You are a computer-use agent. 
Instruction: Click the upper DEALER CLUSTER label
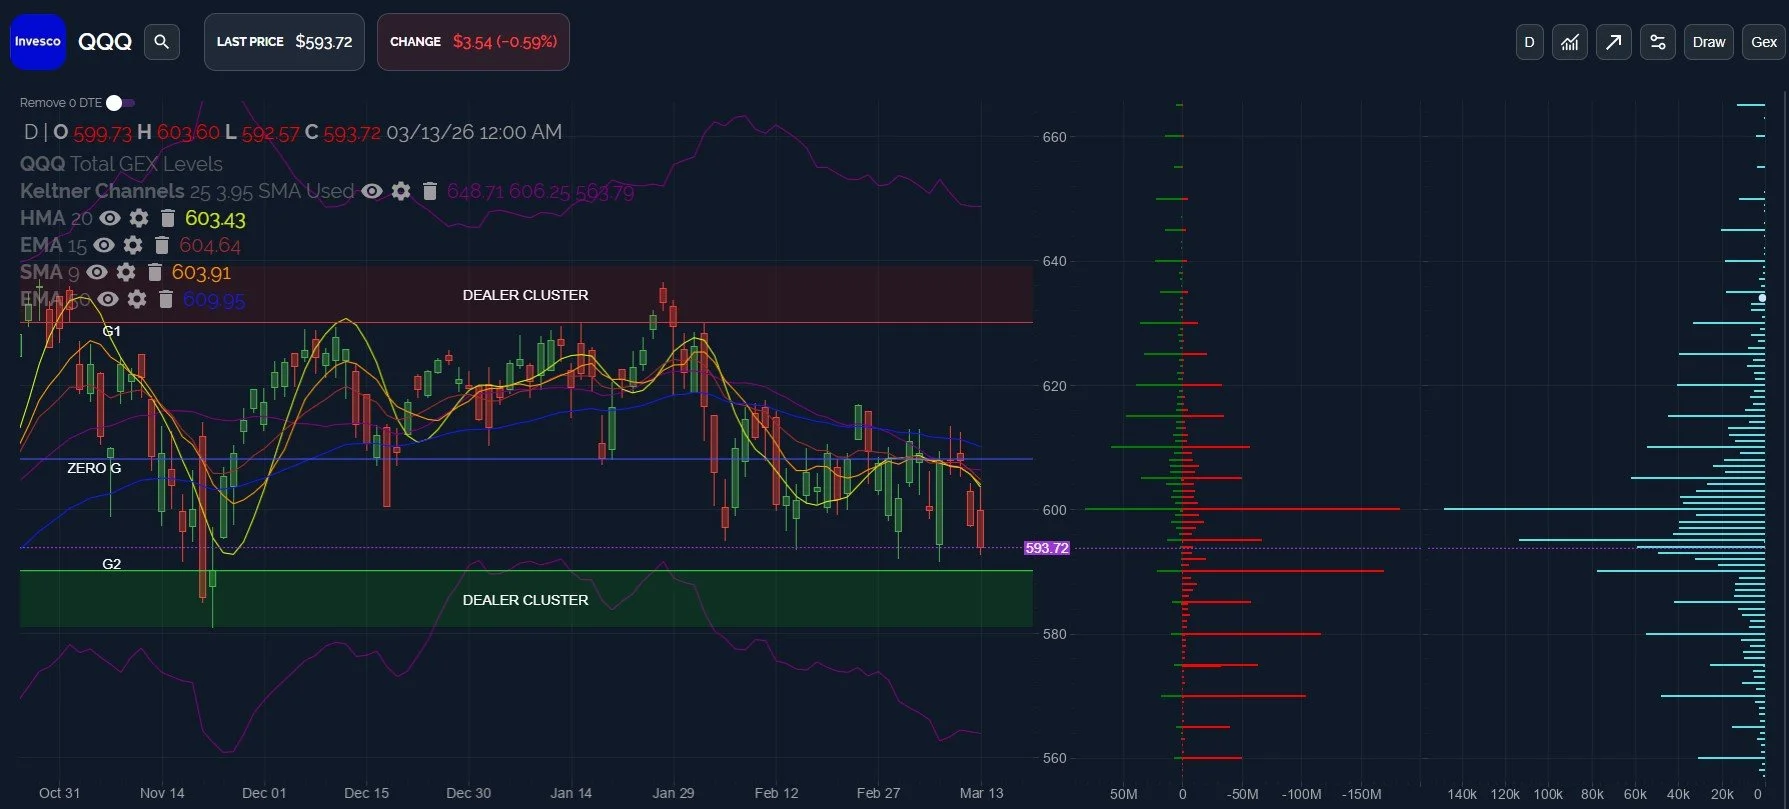525,295
